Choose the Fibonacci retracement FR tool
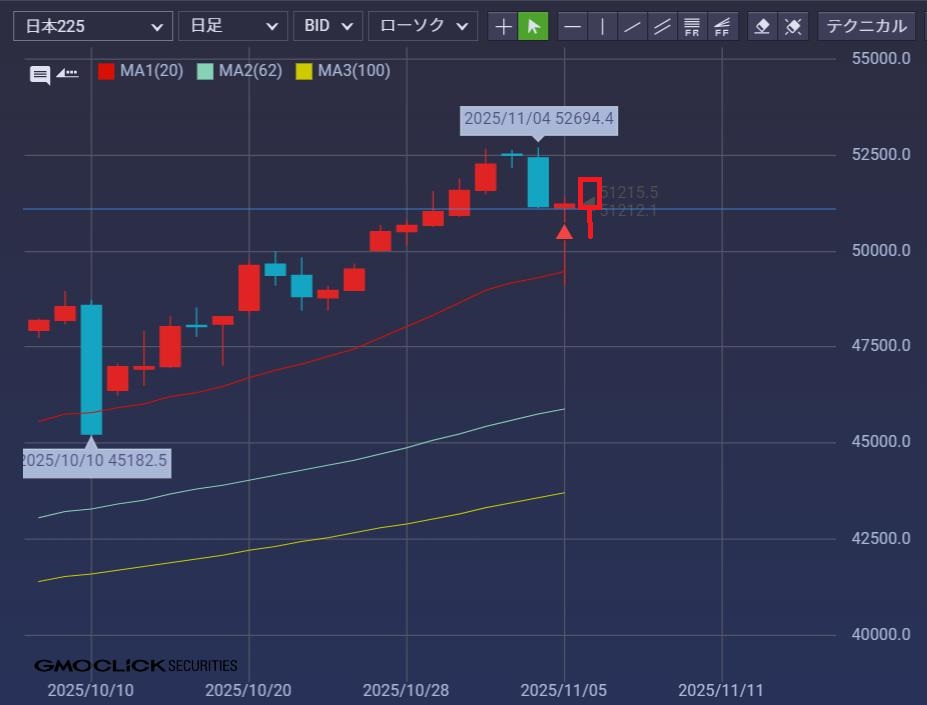Image resolution: width=927 pixels, height=705 pixels. tap(692, 27)
